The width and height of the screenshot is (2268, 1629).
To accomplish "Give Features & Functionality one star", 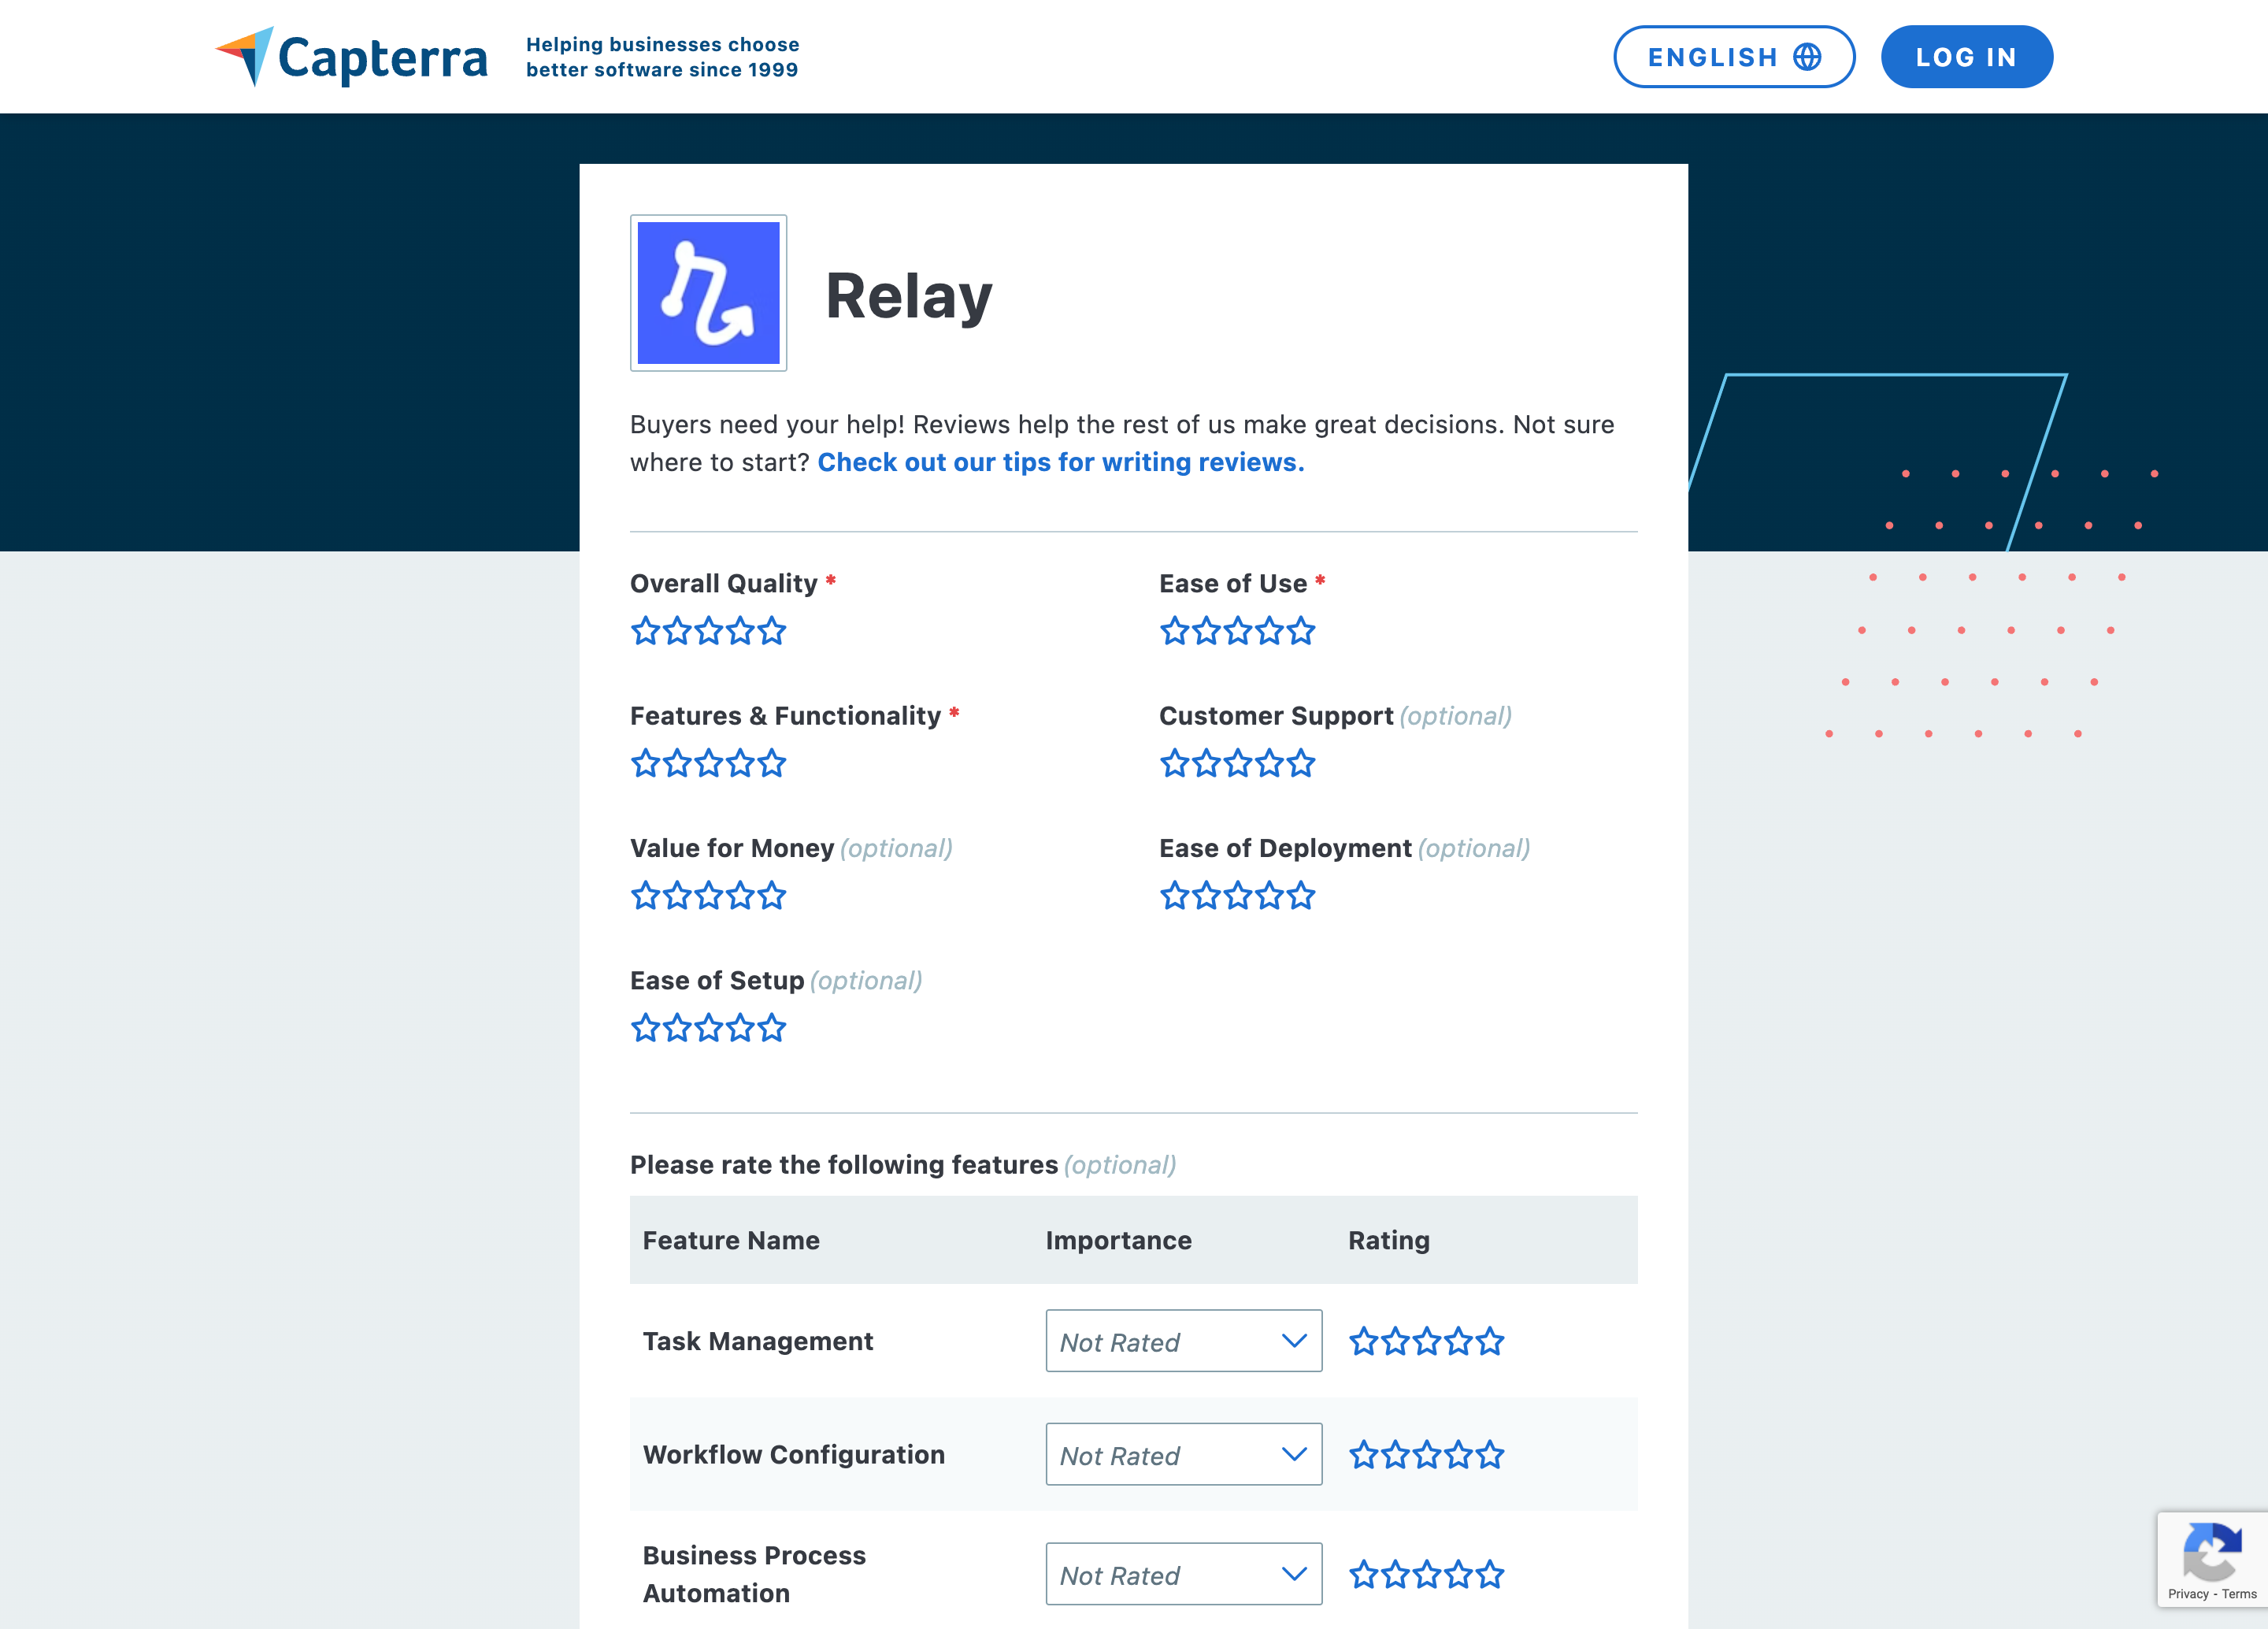I will click(646, 764).
